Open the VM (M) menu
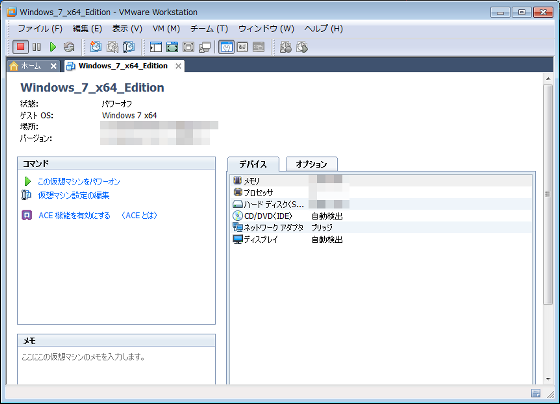Image resolution: width=560 pixels, height=404 pixels. tap(166, 29)
